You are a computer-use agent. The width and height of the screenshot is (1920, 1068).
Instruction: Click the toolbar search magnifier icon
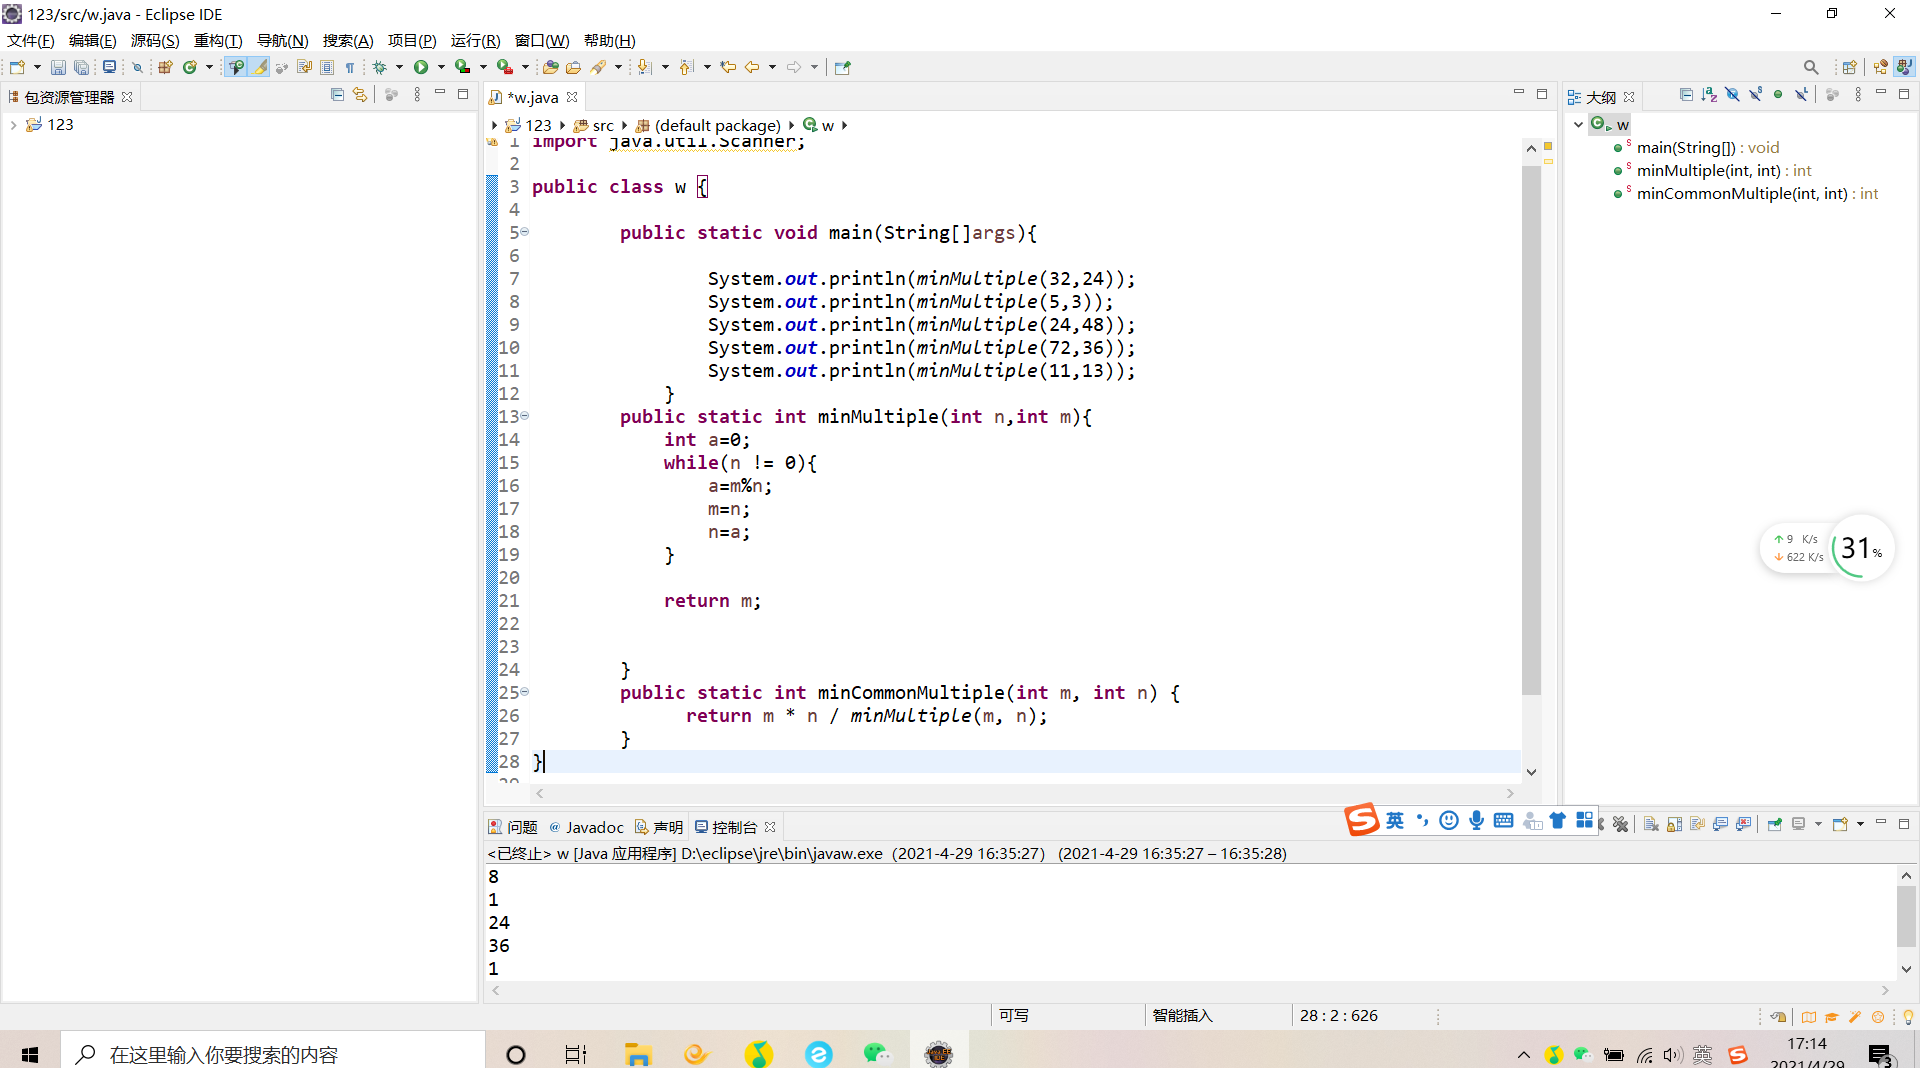coord(1811,67)
